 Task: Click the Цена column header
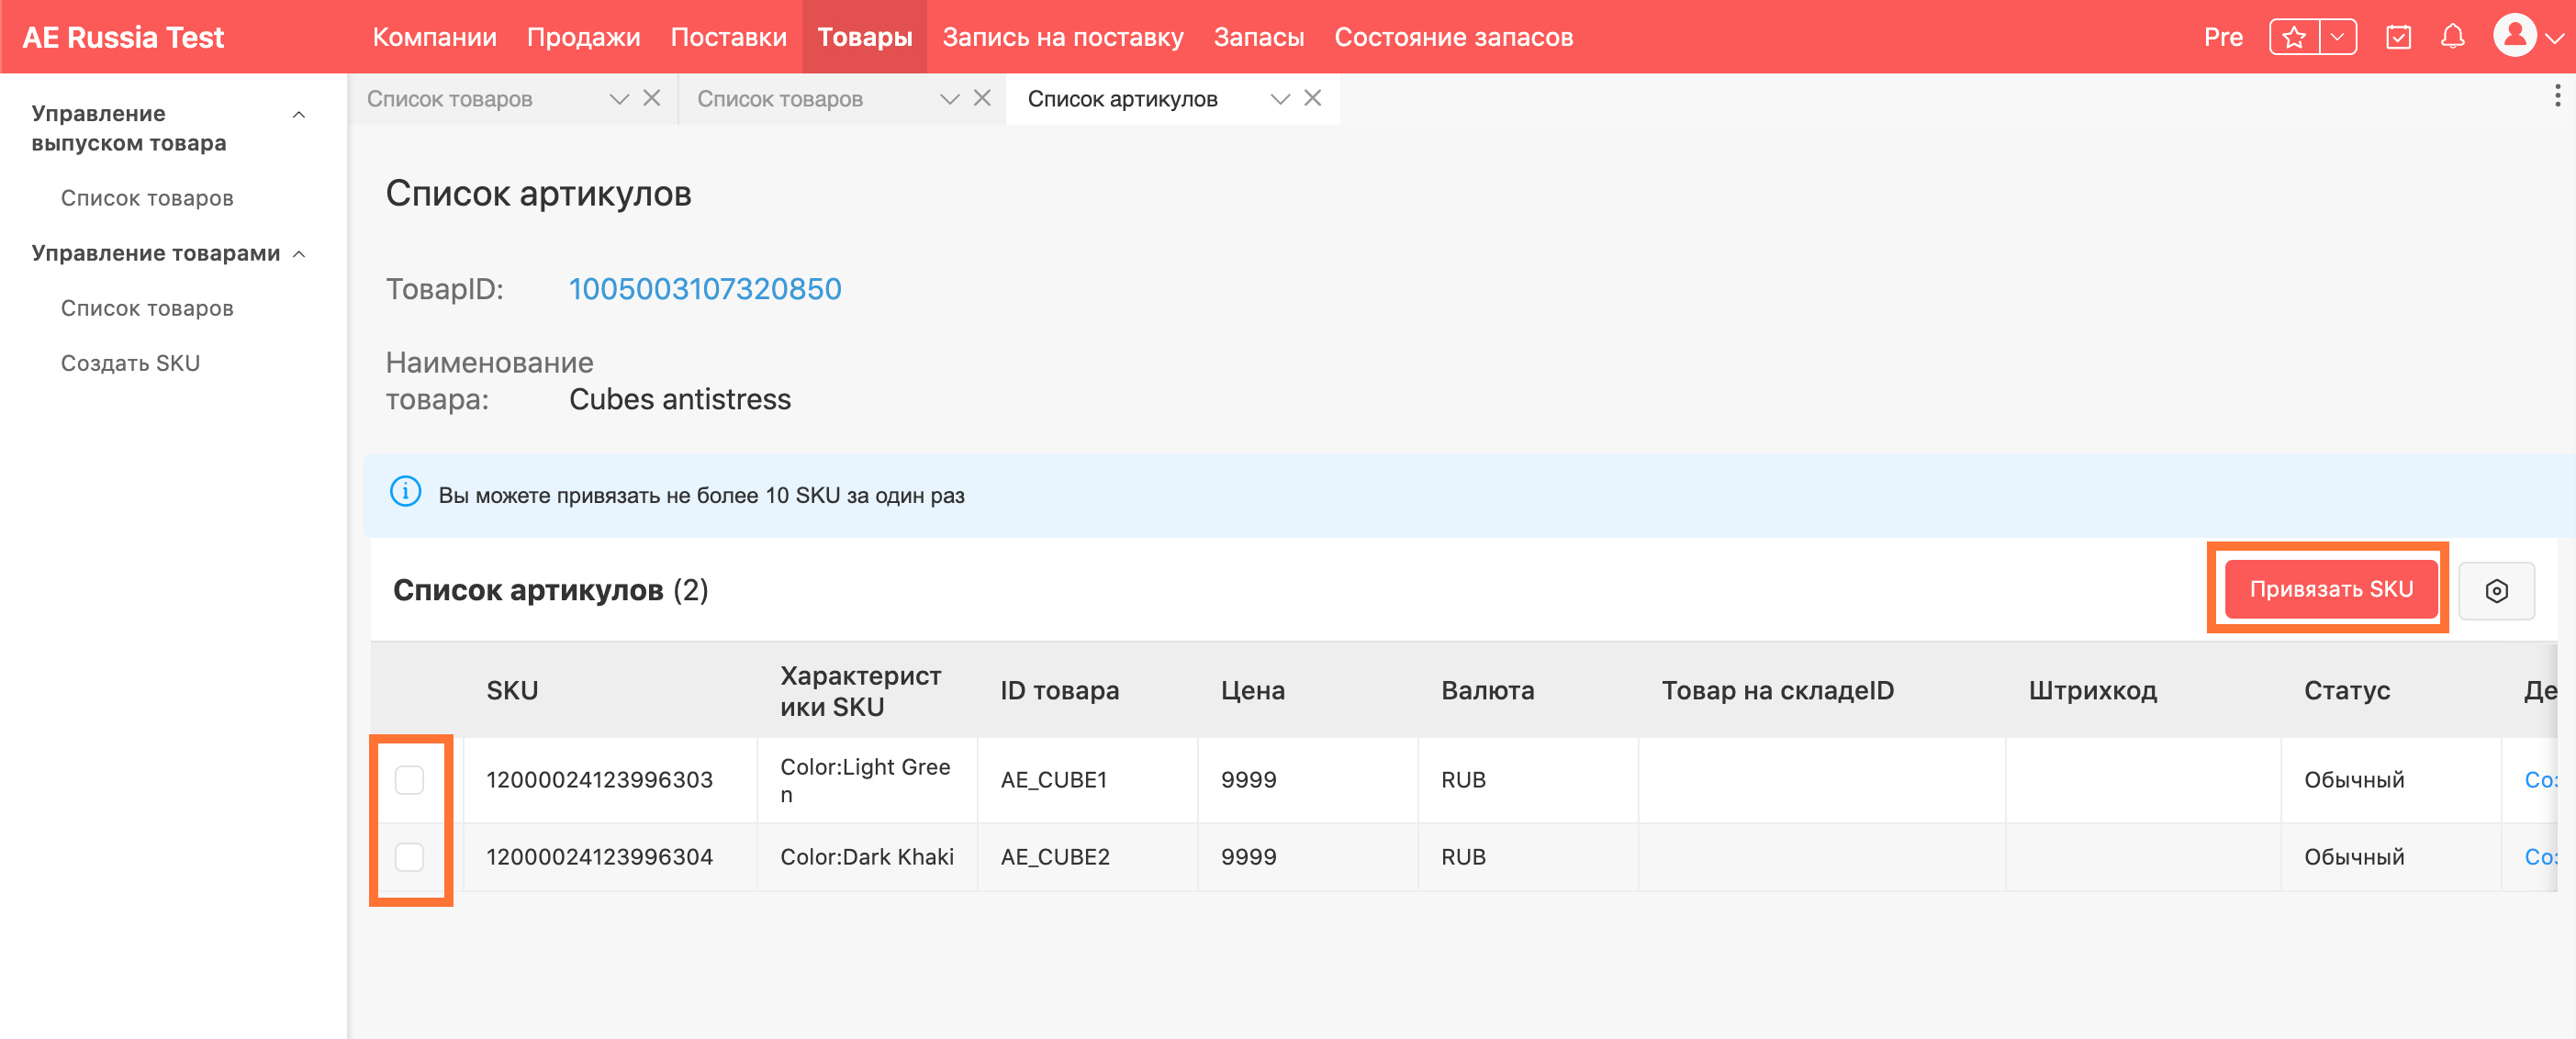(1252, 690)
